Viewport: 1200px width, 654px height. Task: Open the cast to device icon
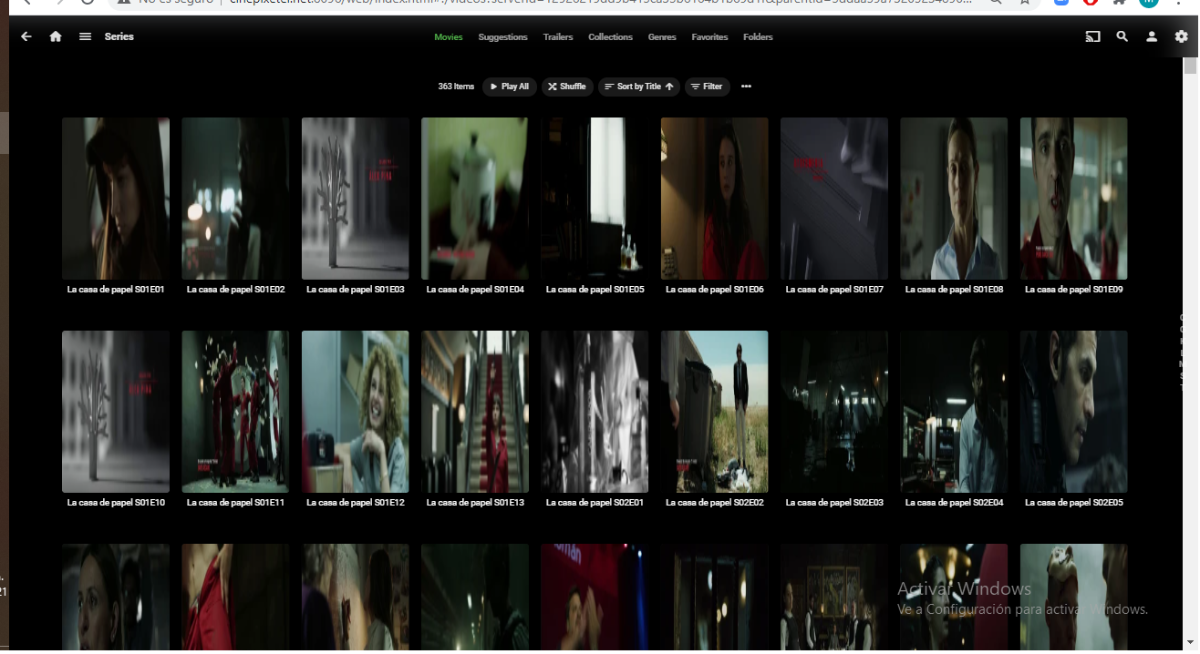pos(1093,37)
